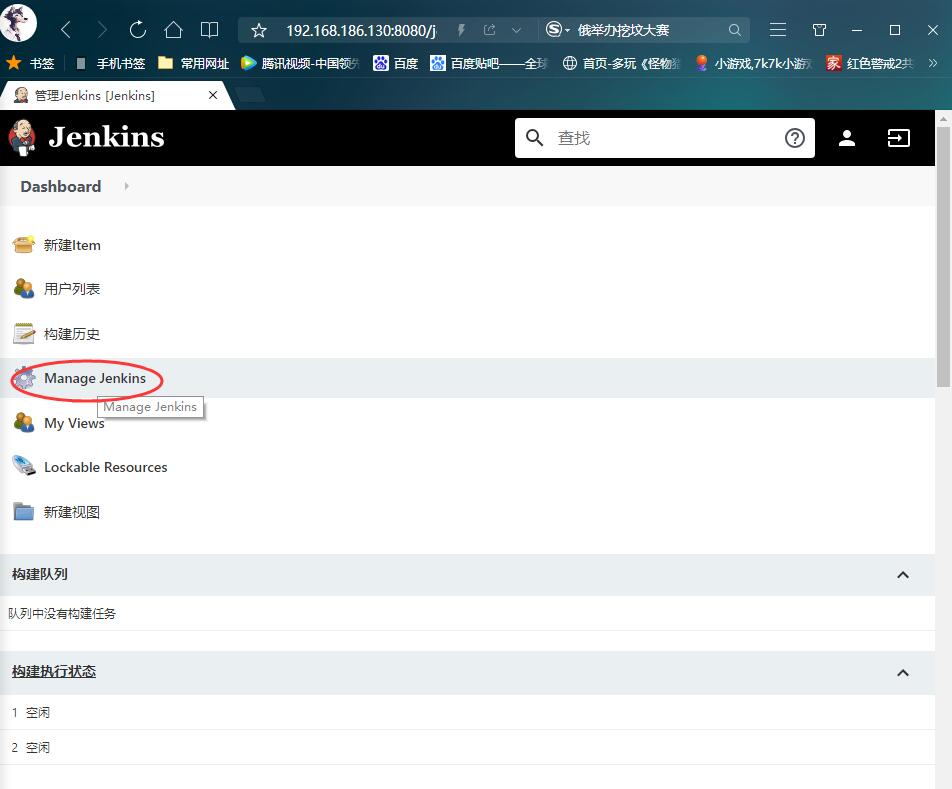The width and height of the screenshot is (952, 789).
Task: Open the 用户列表 link
Action: coord(72,289)
